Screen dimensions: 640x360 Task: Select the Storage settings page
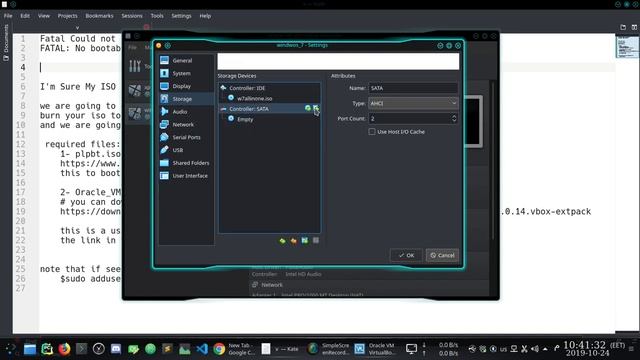point(186,99)
